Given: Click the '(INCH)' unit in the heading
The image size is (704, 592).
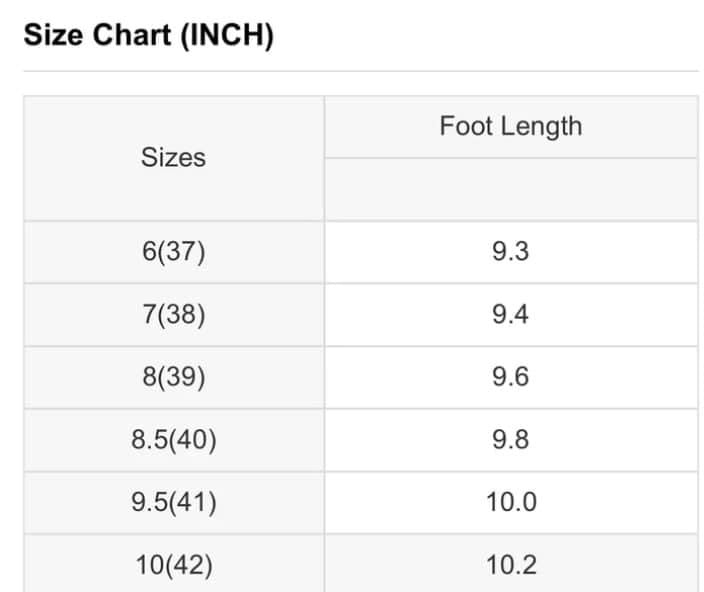Looking at the screenshot, I should point(227,35).
